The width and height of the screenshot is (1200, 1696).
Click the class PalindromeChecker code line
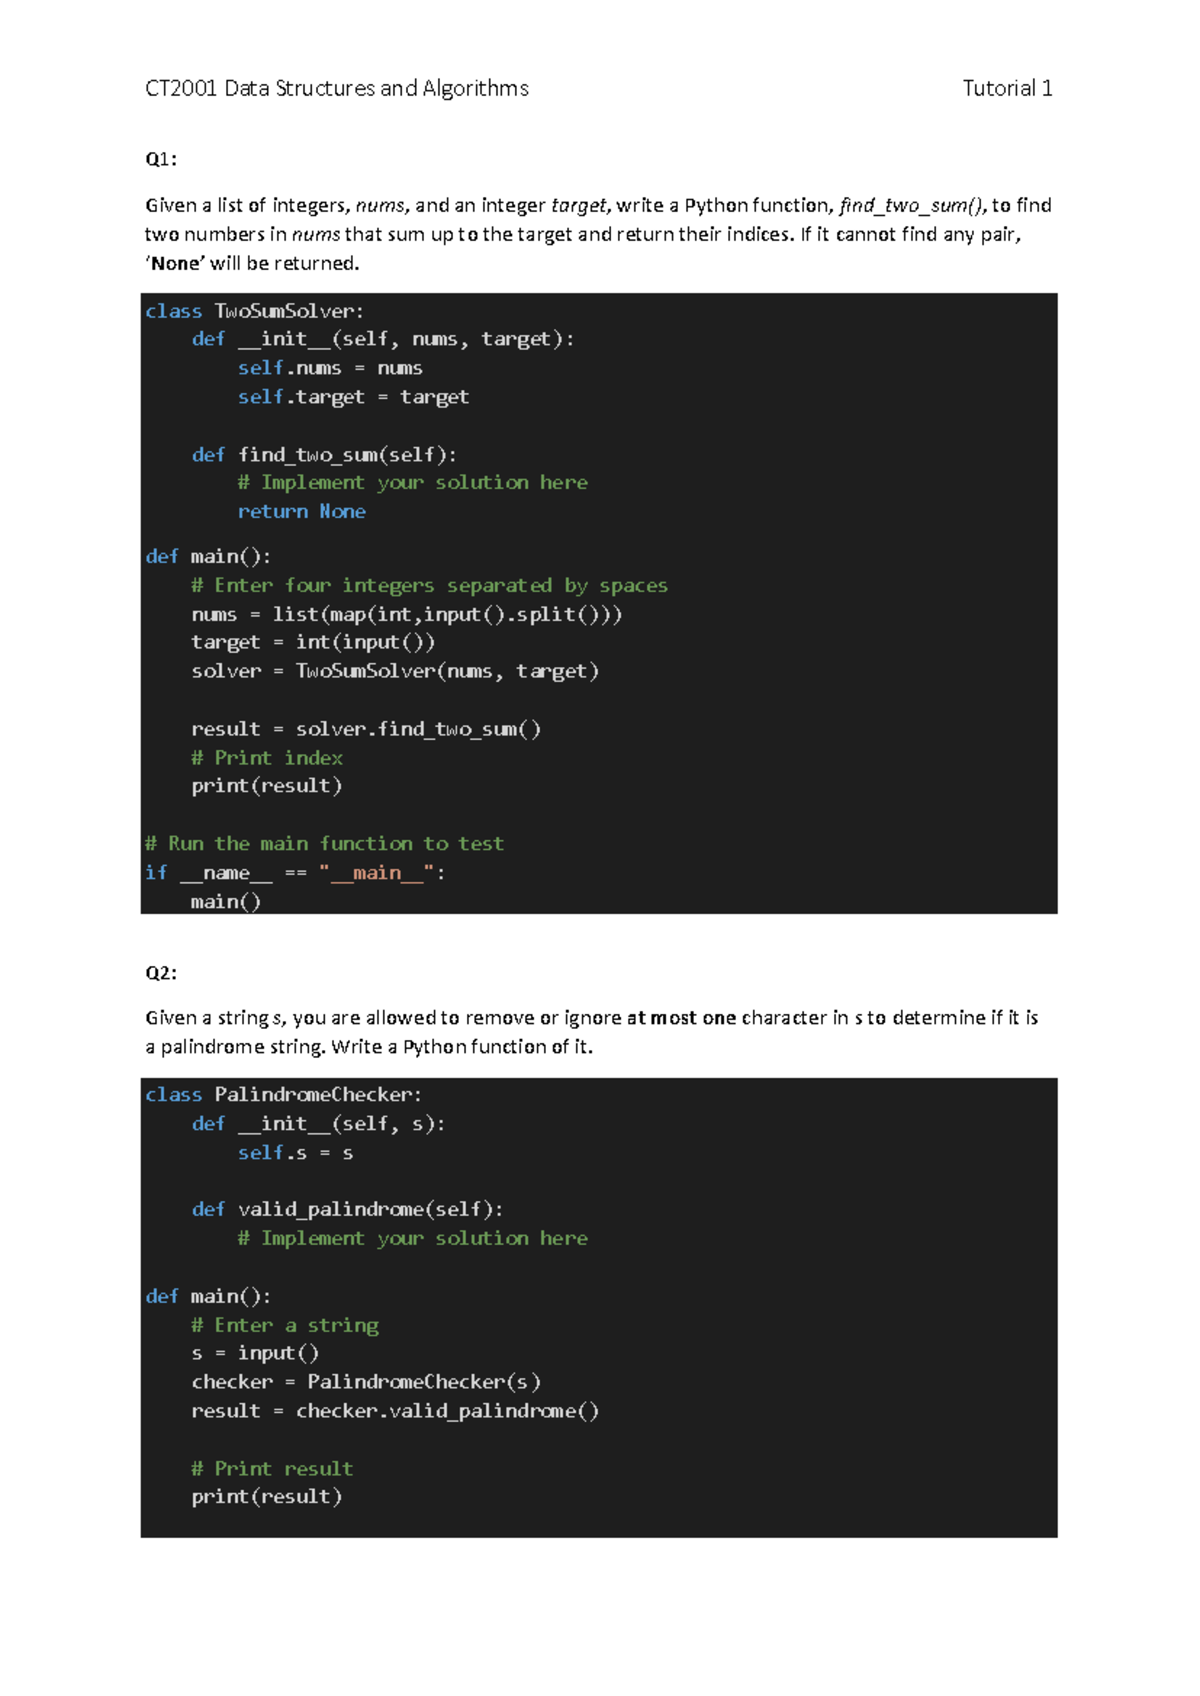[284, 1095]
